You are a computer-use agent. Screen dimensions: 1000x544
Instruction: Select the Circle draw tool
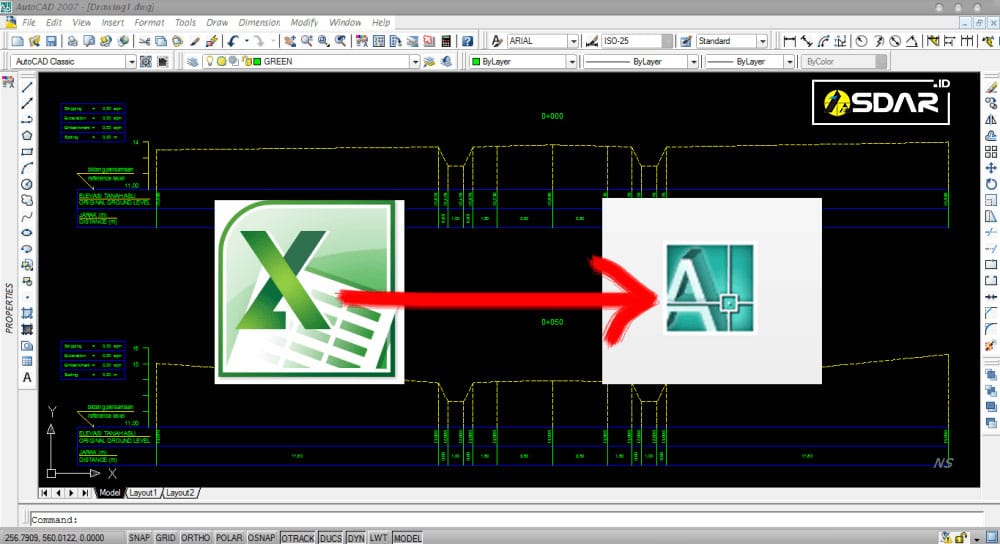(x=27, y=184)
